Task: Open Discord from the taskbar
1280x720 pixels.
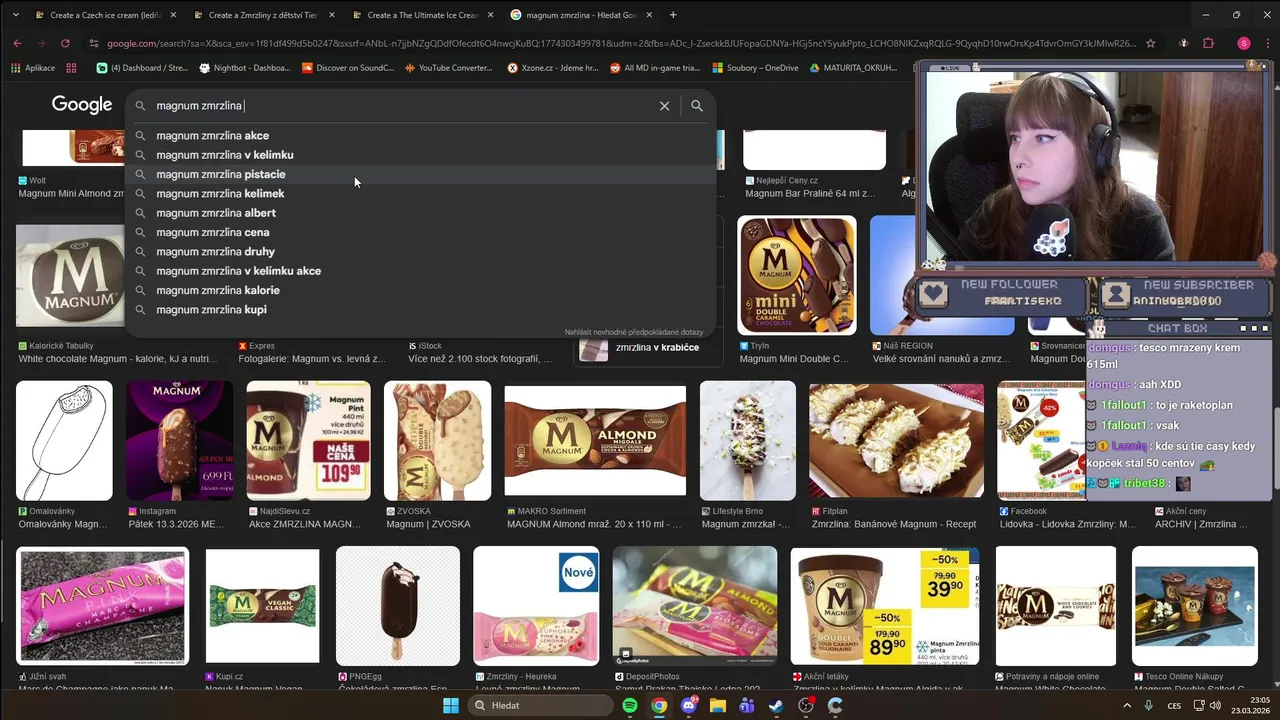Action: coord(688,706)
